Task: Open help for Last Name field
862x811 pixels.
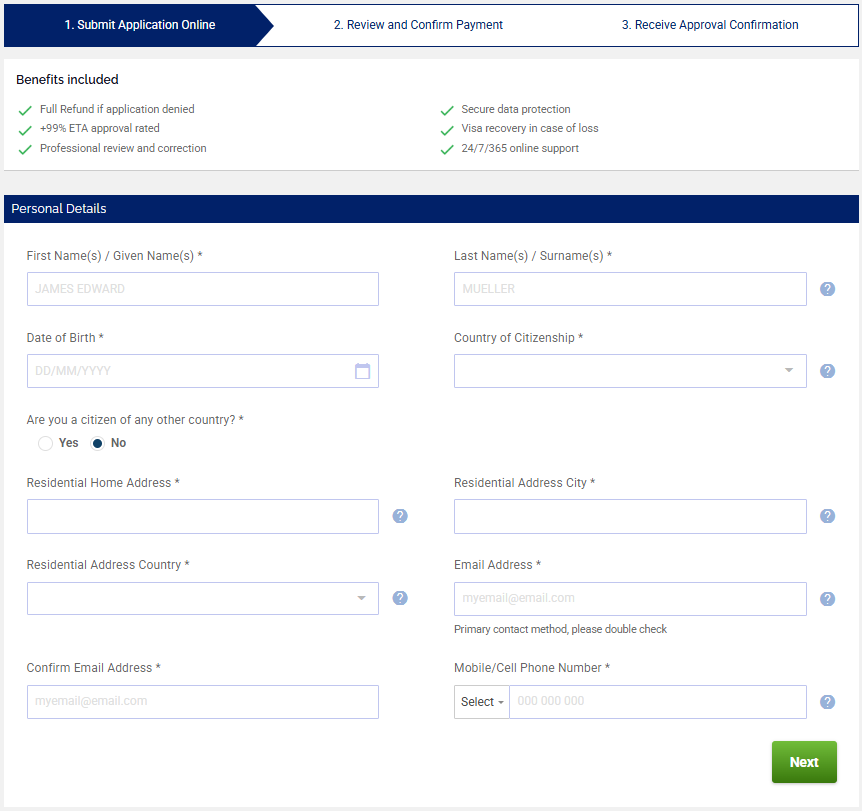Action: 827,289
